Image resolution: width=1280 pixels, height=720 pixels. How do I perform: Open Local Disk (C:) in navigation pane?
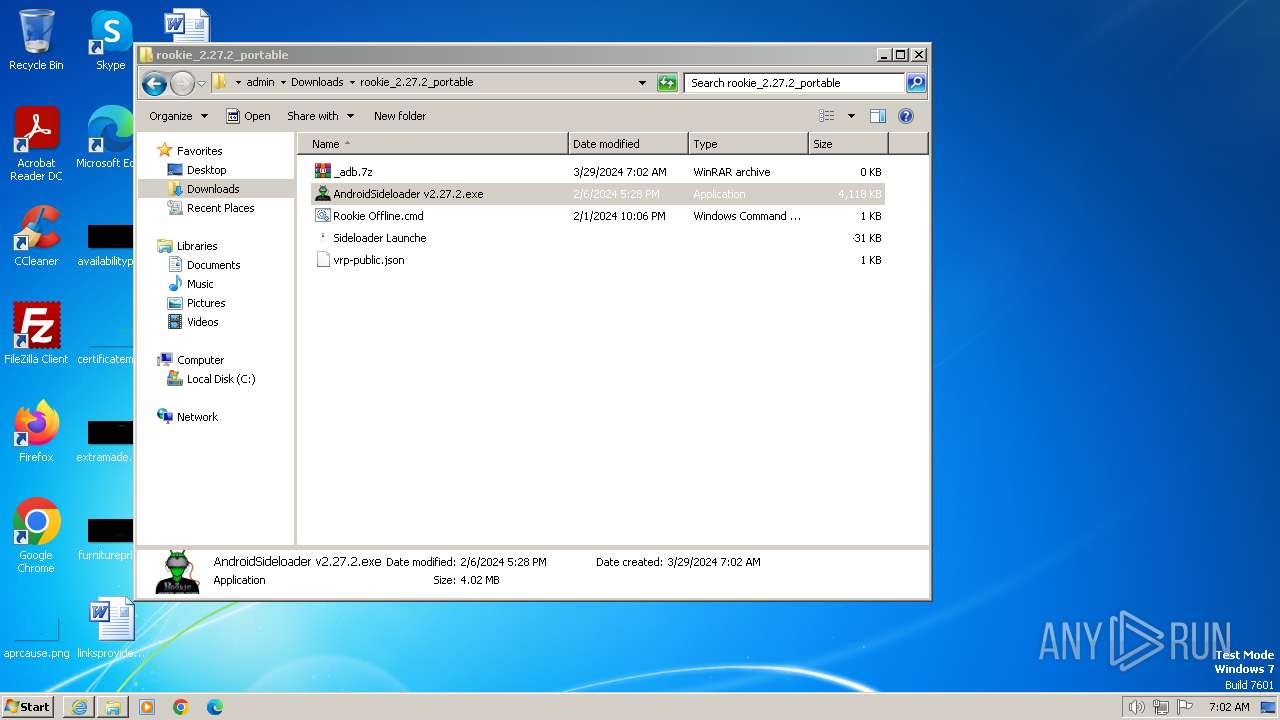tap(221, 379)
